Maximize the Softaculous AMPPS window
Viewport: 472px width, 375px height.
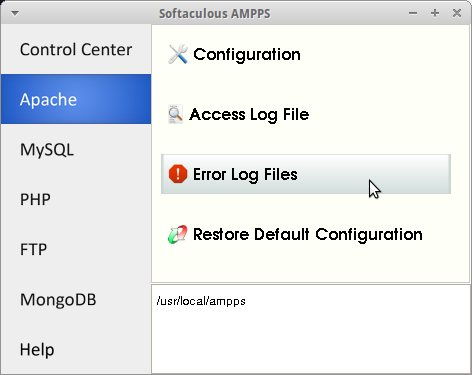[x=435, y=13]
